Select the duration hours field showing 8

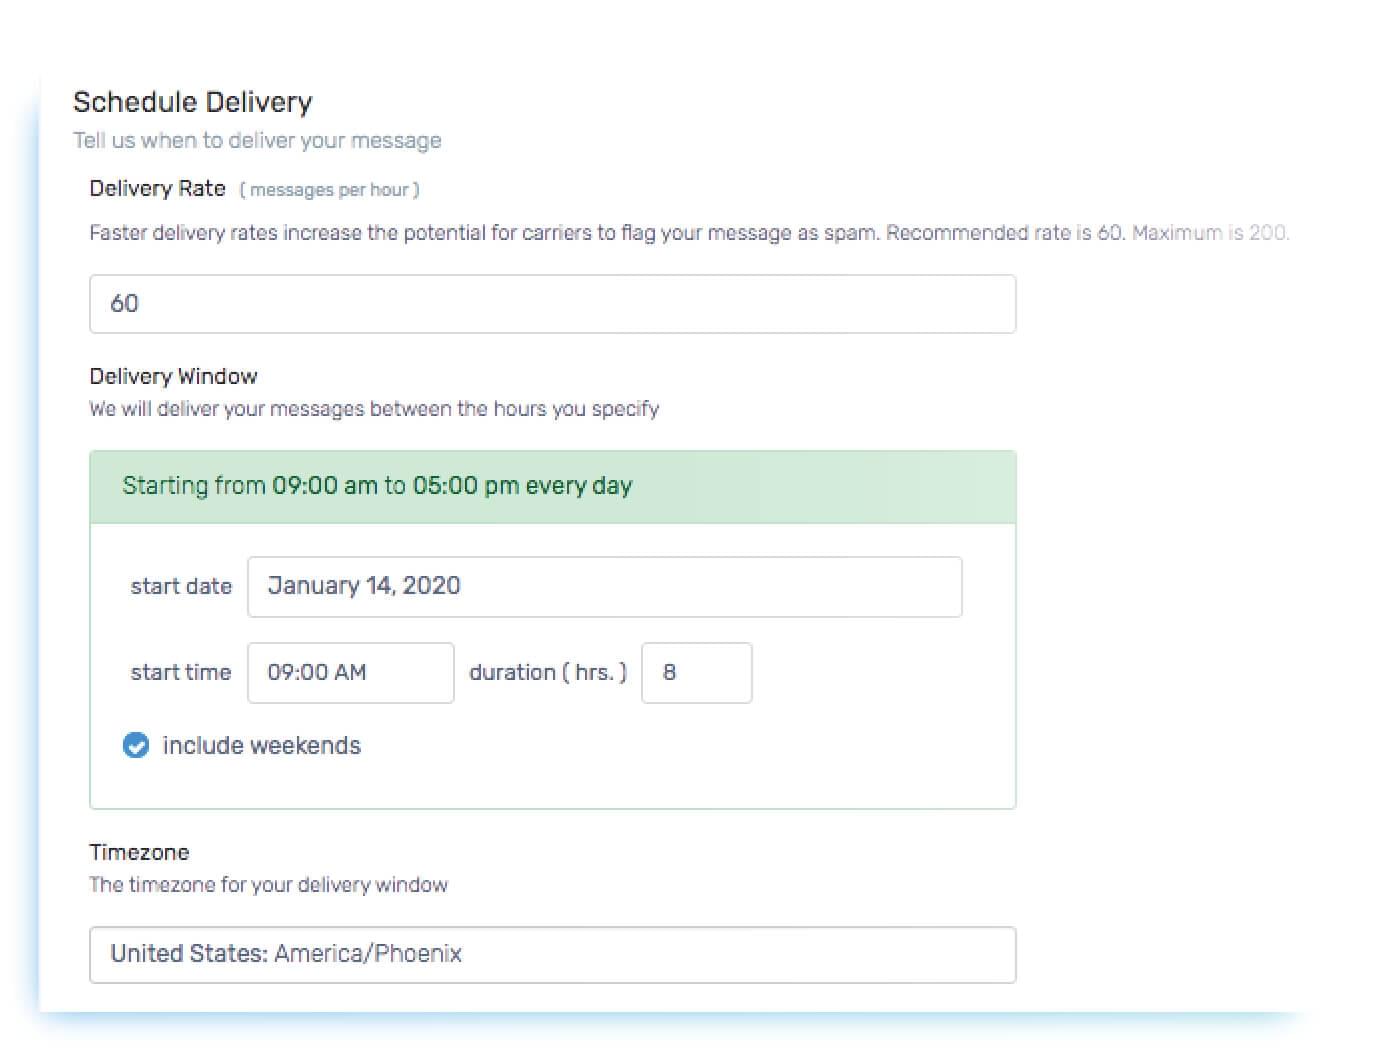pos(696,672)
